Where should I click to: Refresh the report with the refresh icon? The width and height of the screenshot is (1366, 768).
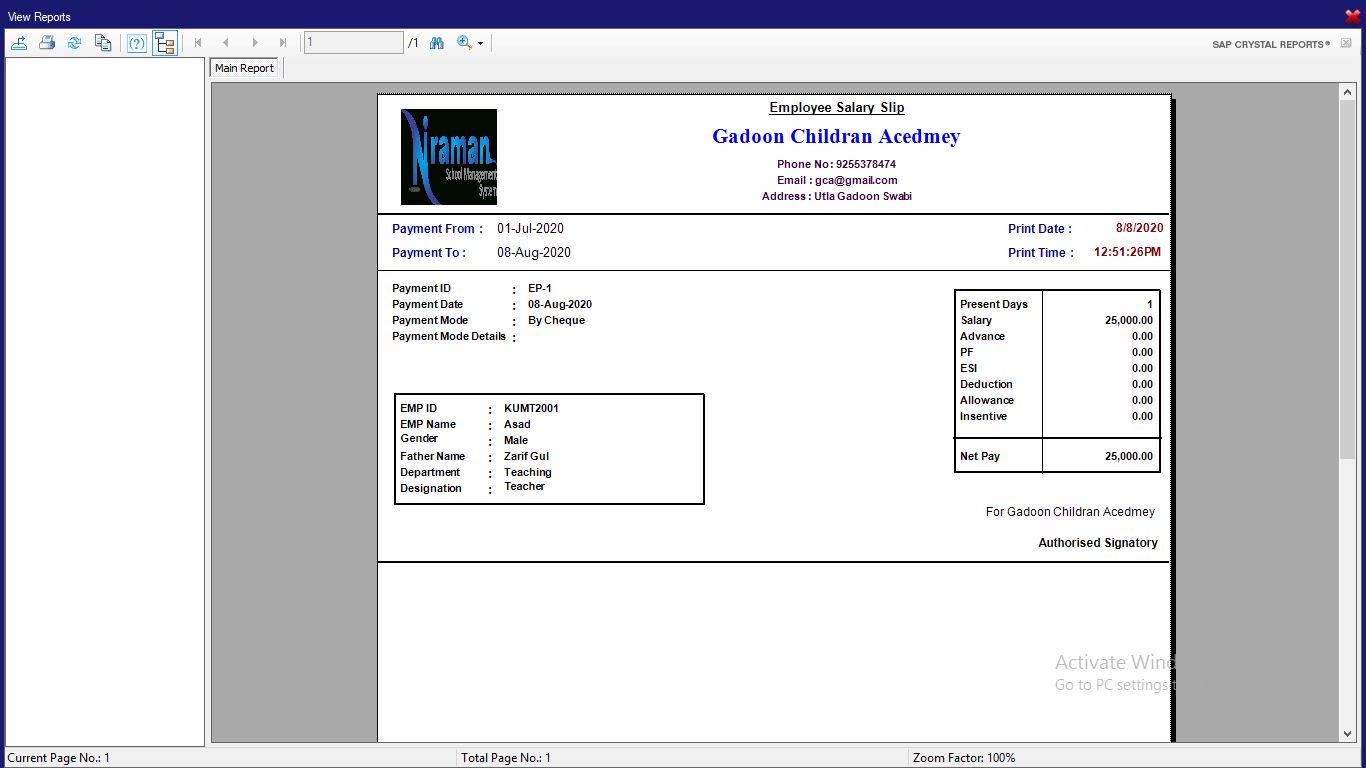tap(75, 43)
